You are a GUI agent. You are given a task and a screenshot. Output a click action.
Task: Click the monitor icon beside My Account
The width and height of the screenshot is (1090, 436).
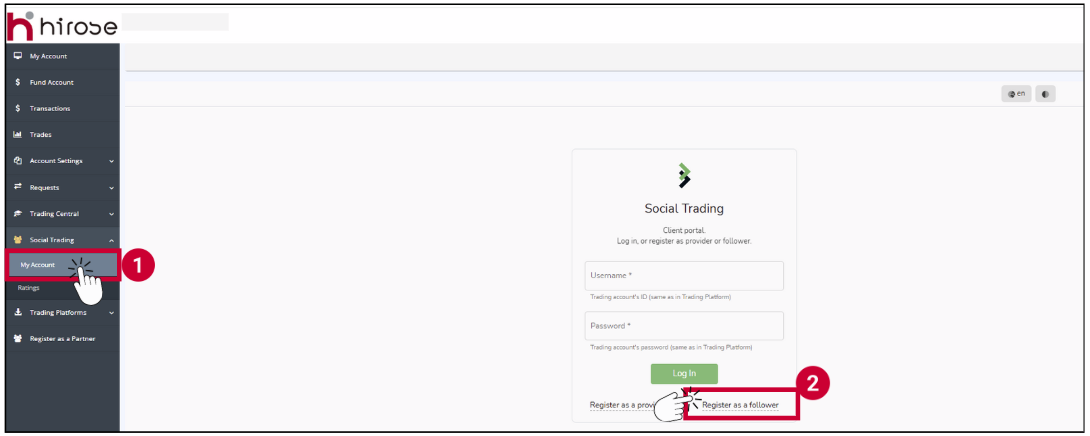pyautogui.click(x=18, y=56)
